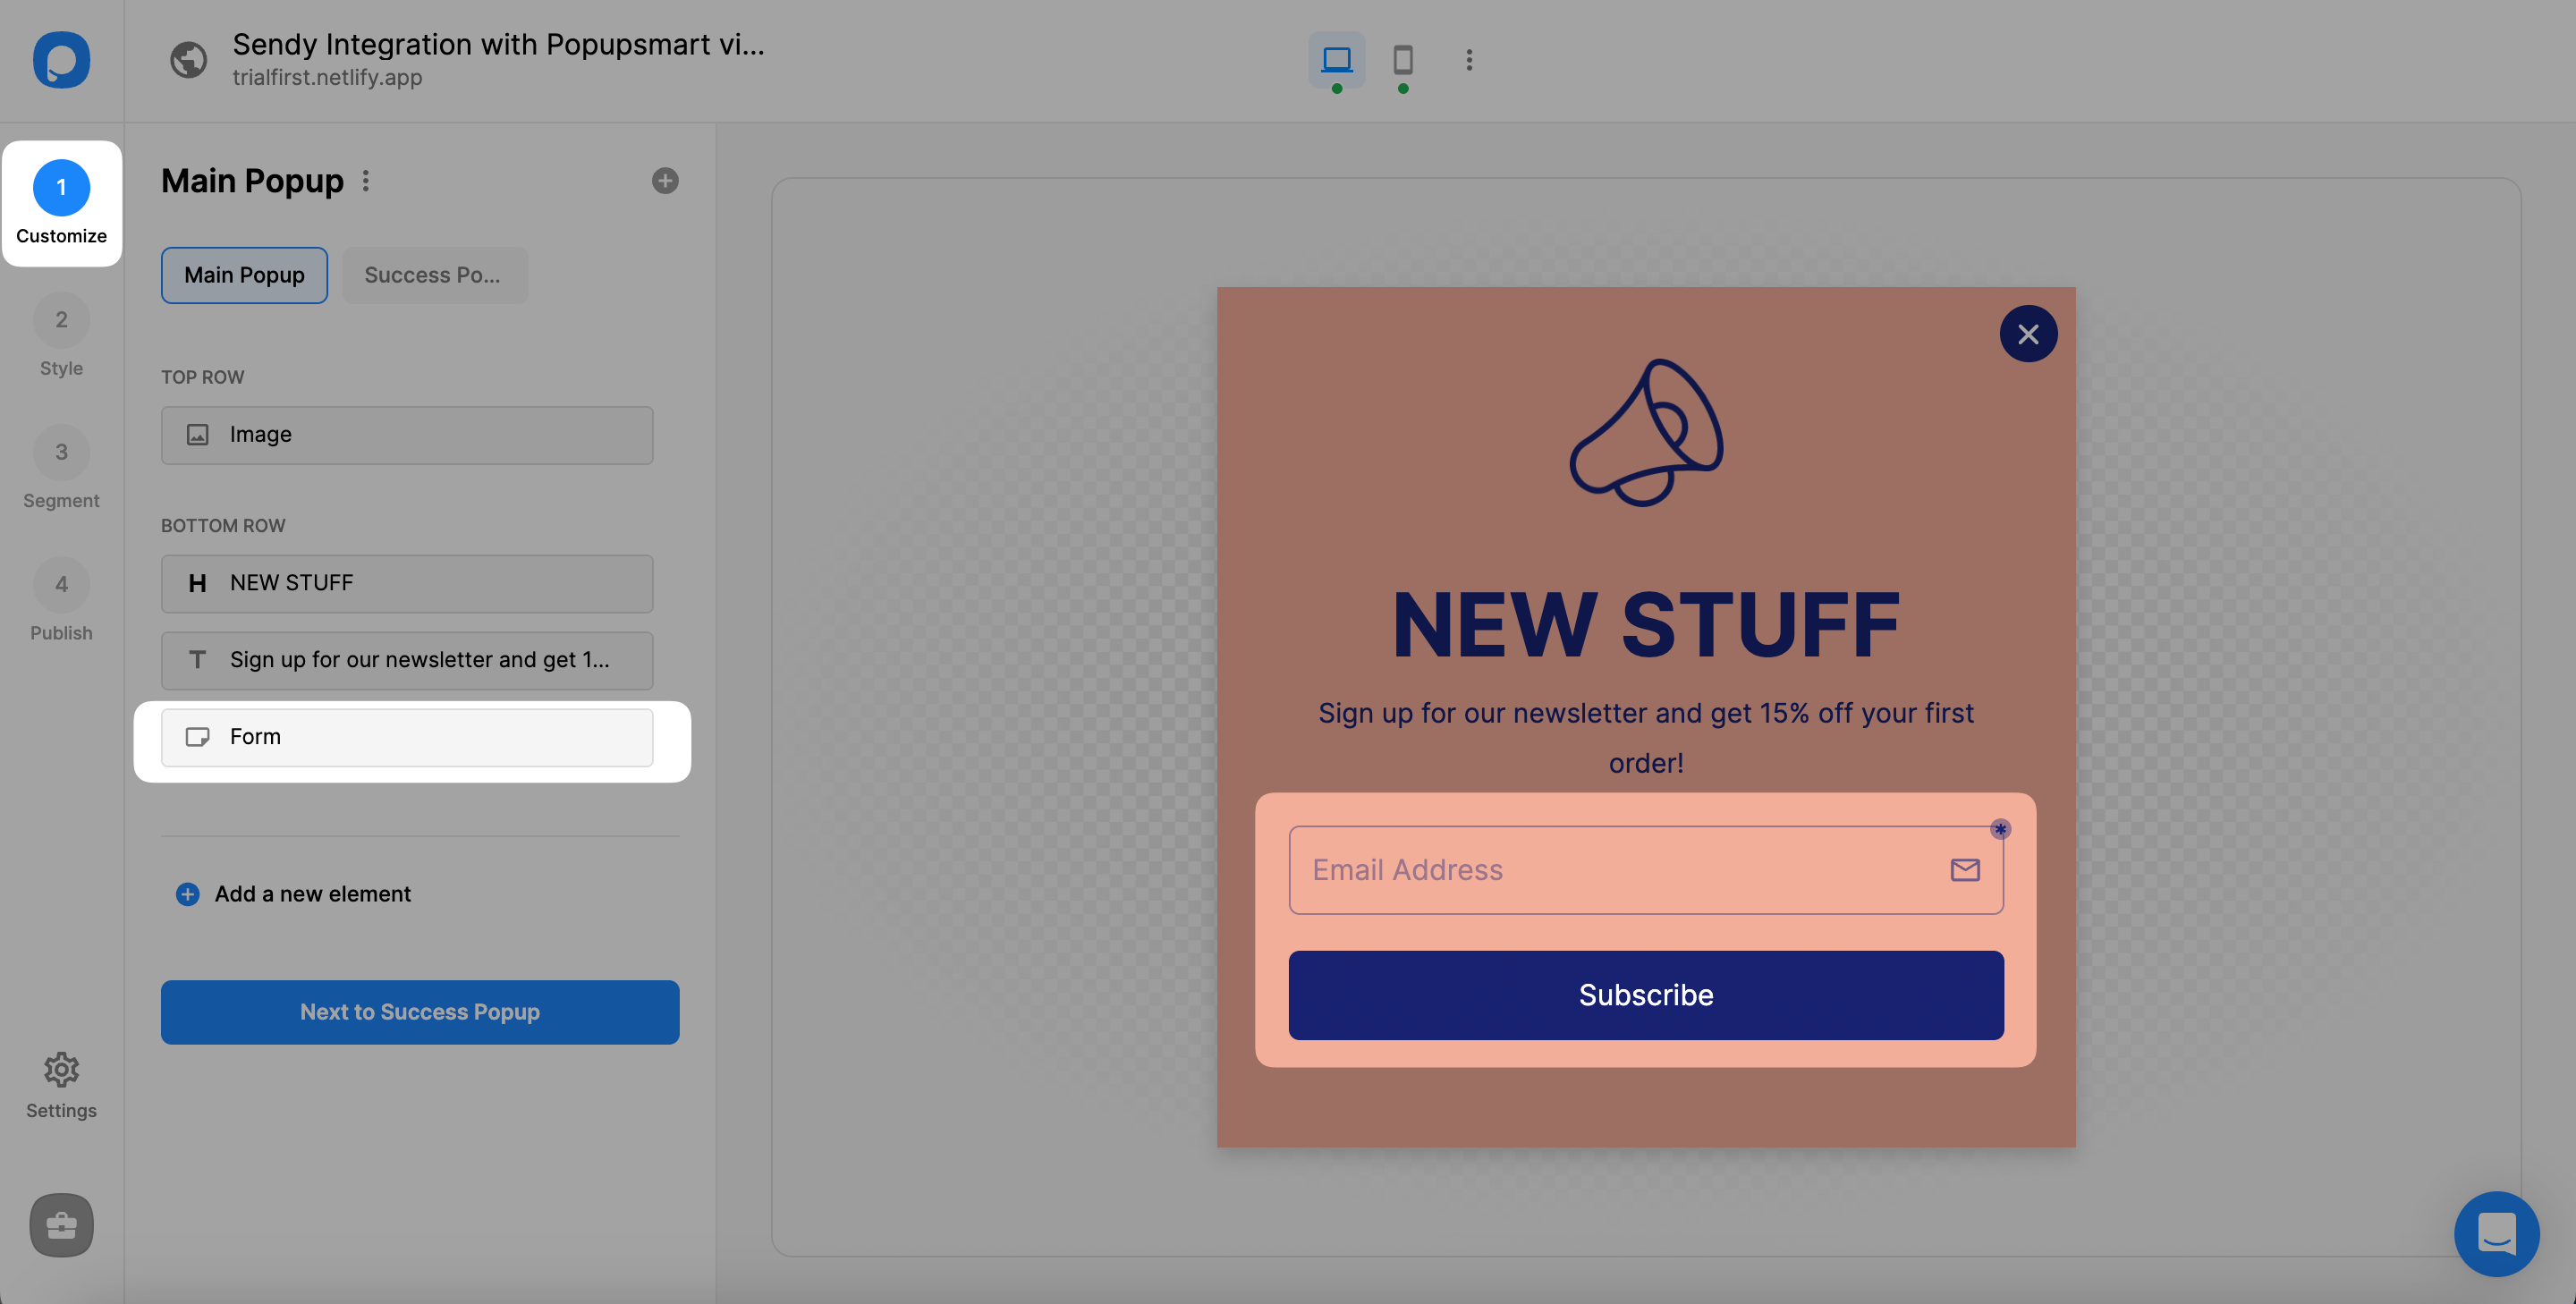2576x1304 pixels.
Task: Select the NEW STUFF headline element
Action: [x=407, y=583]
